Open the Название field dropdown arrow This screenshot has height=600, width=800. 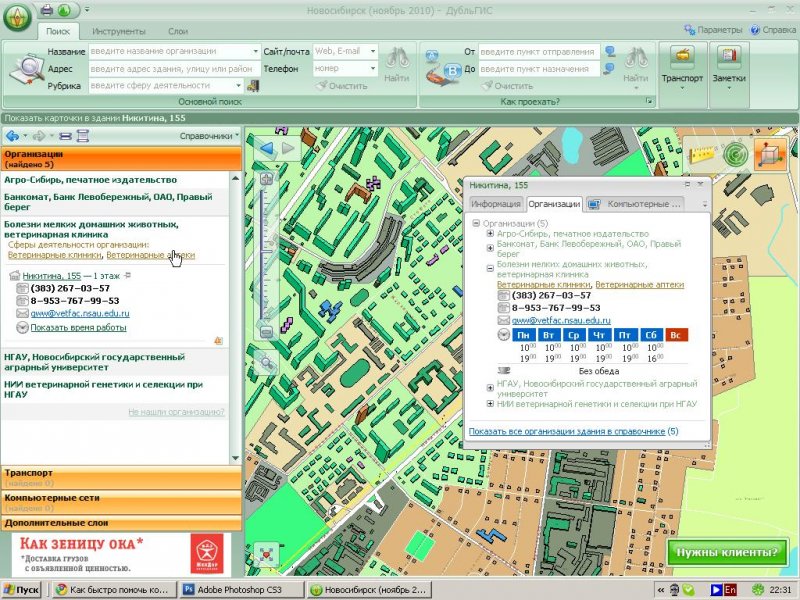click(255, 52)
